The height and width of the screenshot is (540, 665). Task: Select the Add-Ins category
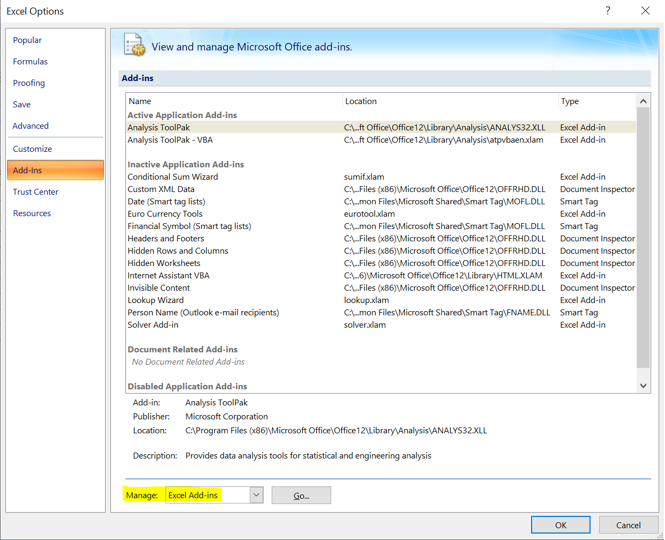55,170
